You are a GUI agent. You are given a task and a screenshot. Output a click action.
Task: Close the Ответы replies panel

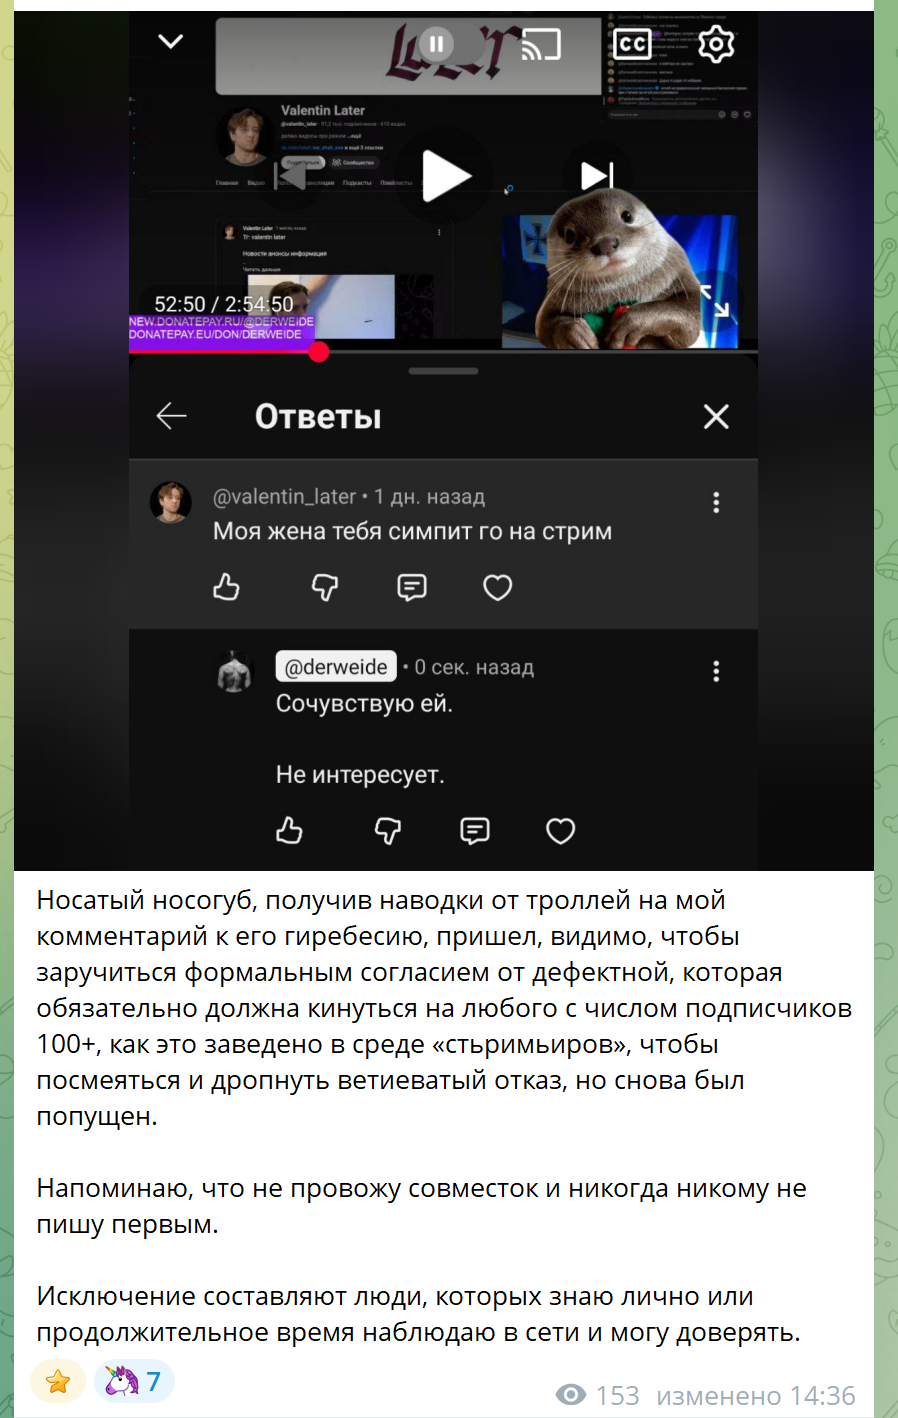[716, 416]
